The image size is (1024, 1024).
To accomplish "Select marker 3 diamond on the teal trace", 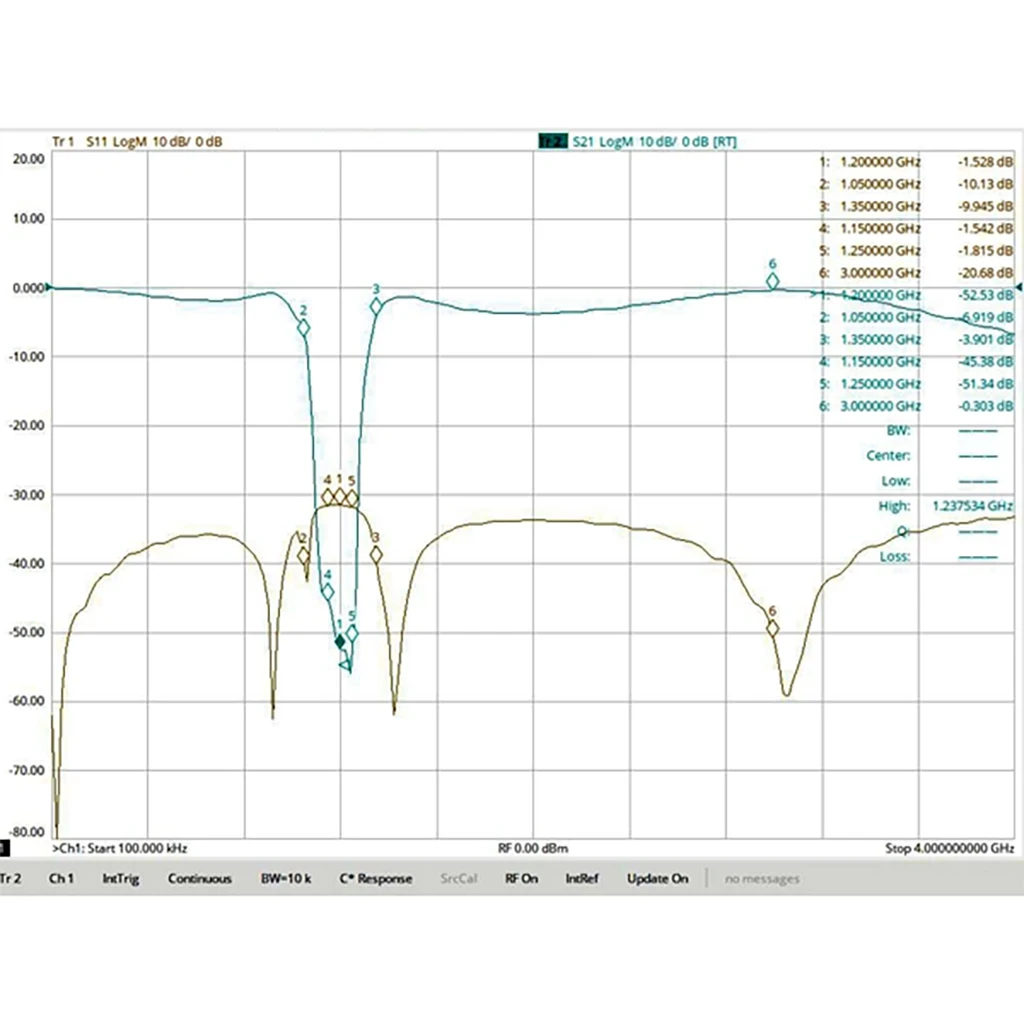I will coord(375,306).
